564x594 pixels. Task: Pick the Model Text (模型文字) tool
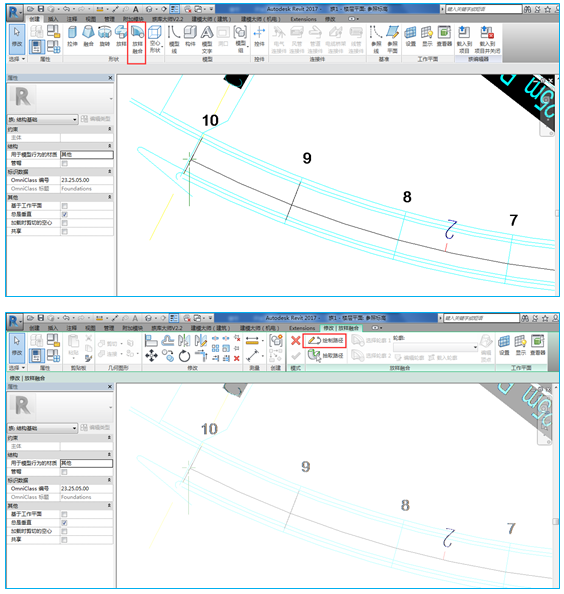pos(207,39)
